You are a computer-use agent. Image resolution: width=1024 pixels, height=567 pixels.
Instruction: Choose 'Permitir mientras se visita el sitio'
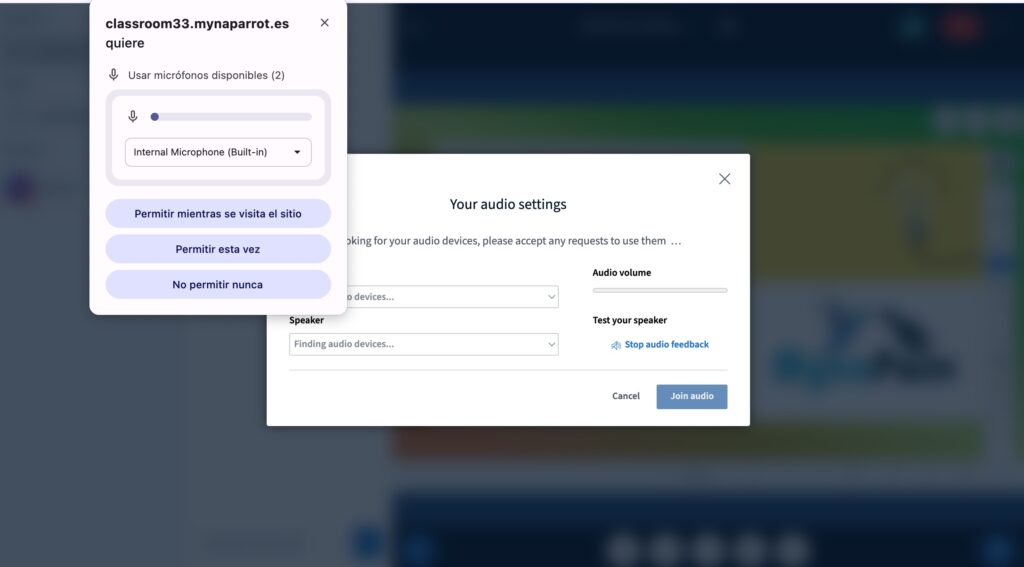pos(218,214)
